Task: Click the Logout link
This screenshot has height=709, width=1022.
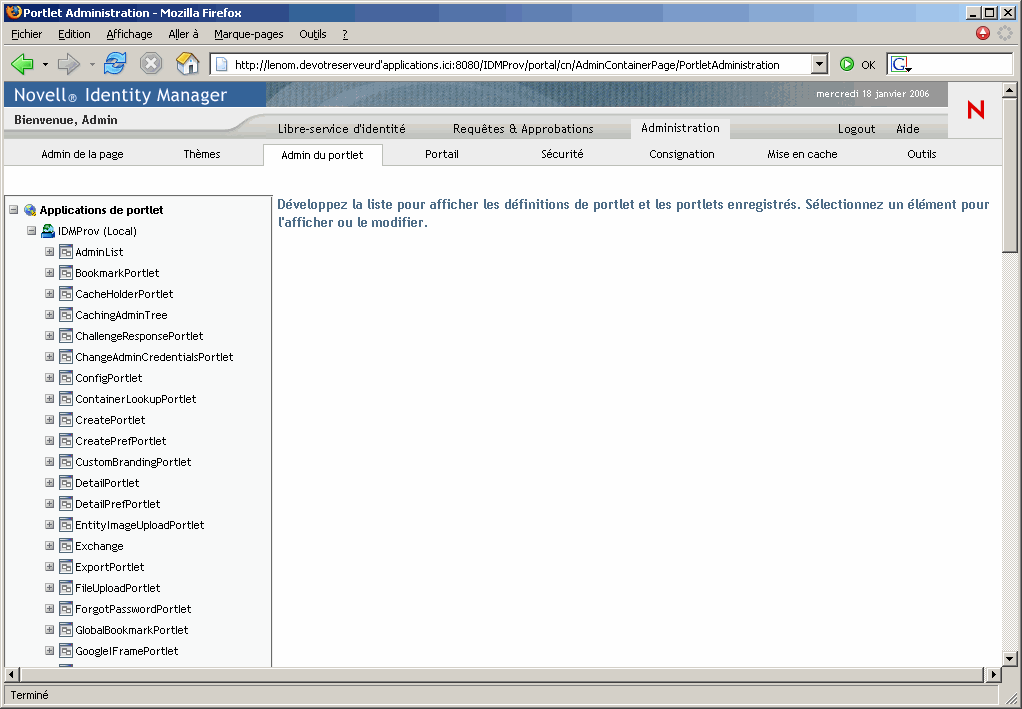Action: pyautogui.click(x=856, y=128)
